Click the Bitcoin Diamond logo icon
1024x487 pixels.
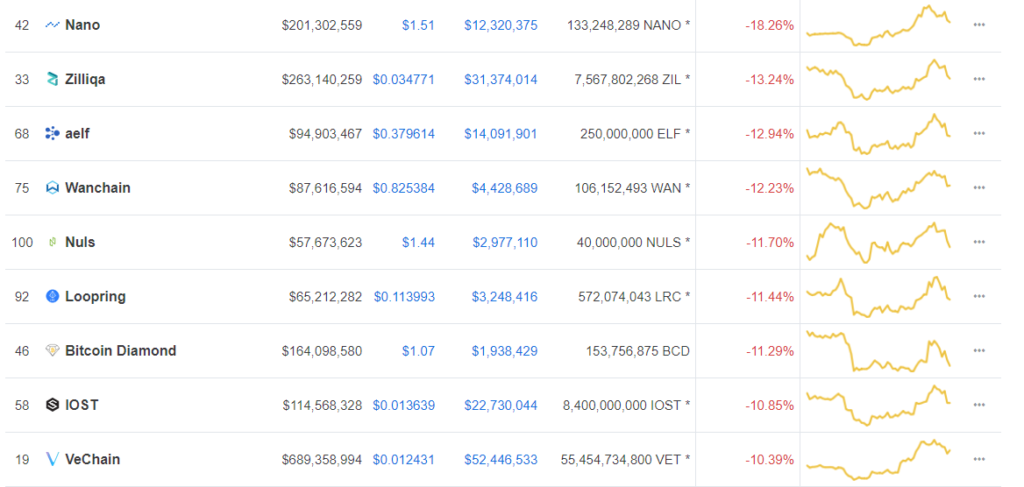53,351
